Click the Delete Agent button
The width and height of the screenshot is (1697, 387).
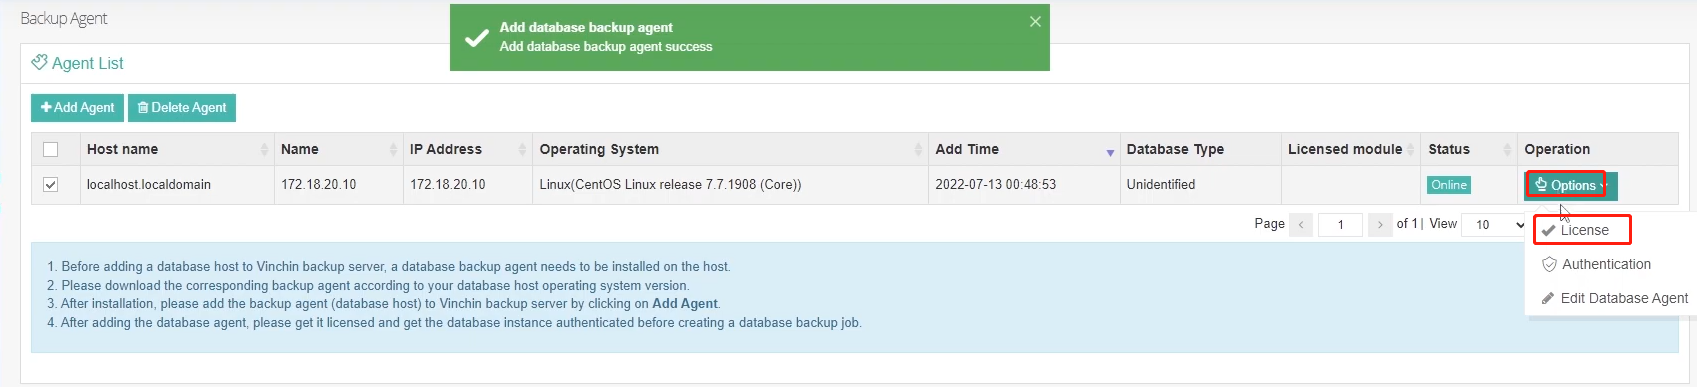182,108
